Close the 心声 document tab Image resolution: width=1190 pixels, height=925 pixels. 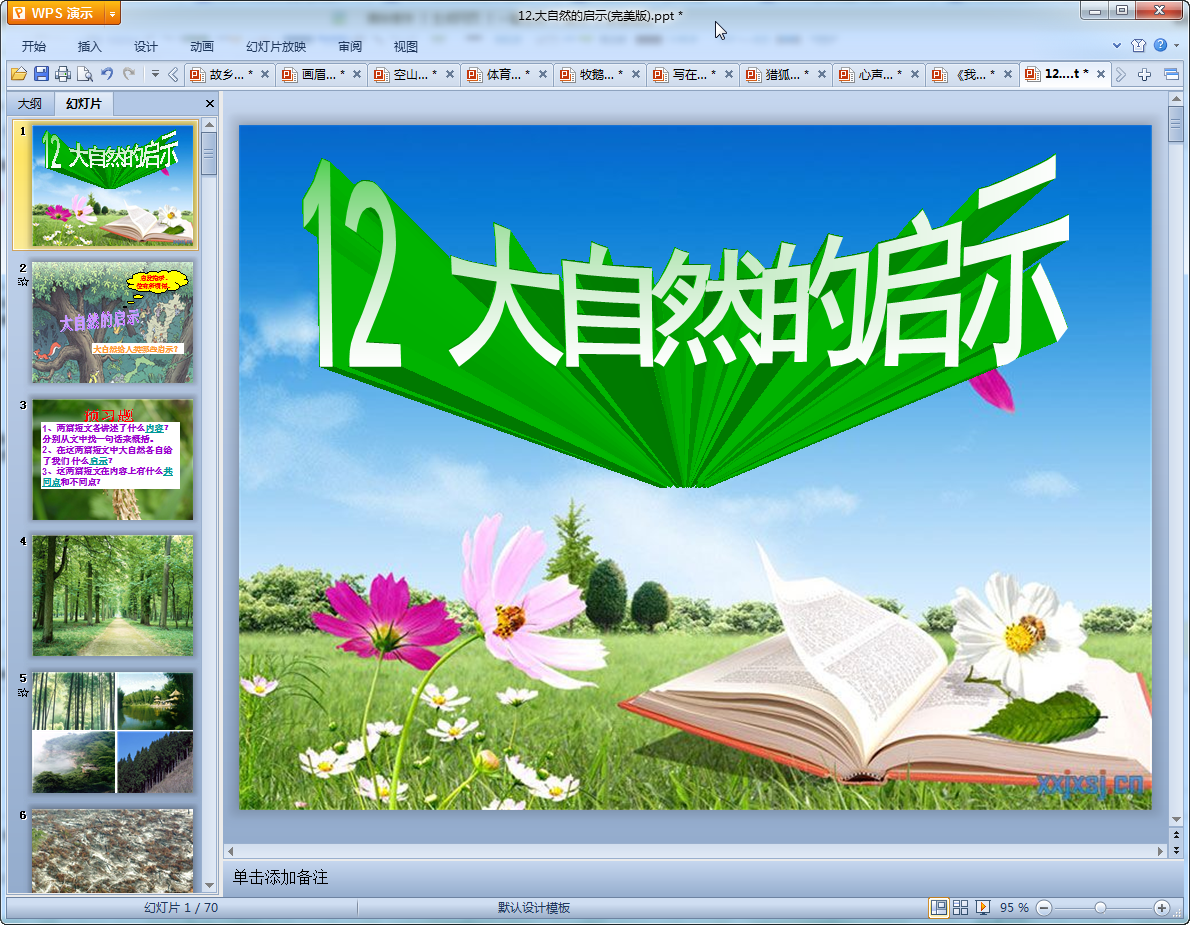click(915, 74)
